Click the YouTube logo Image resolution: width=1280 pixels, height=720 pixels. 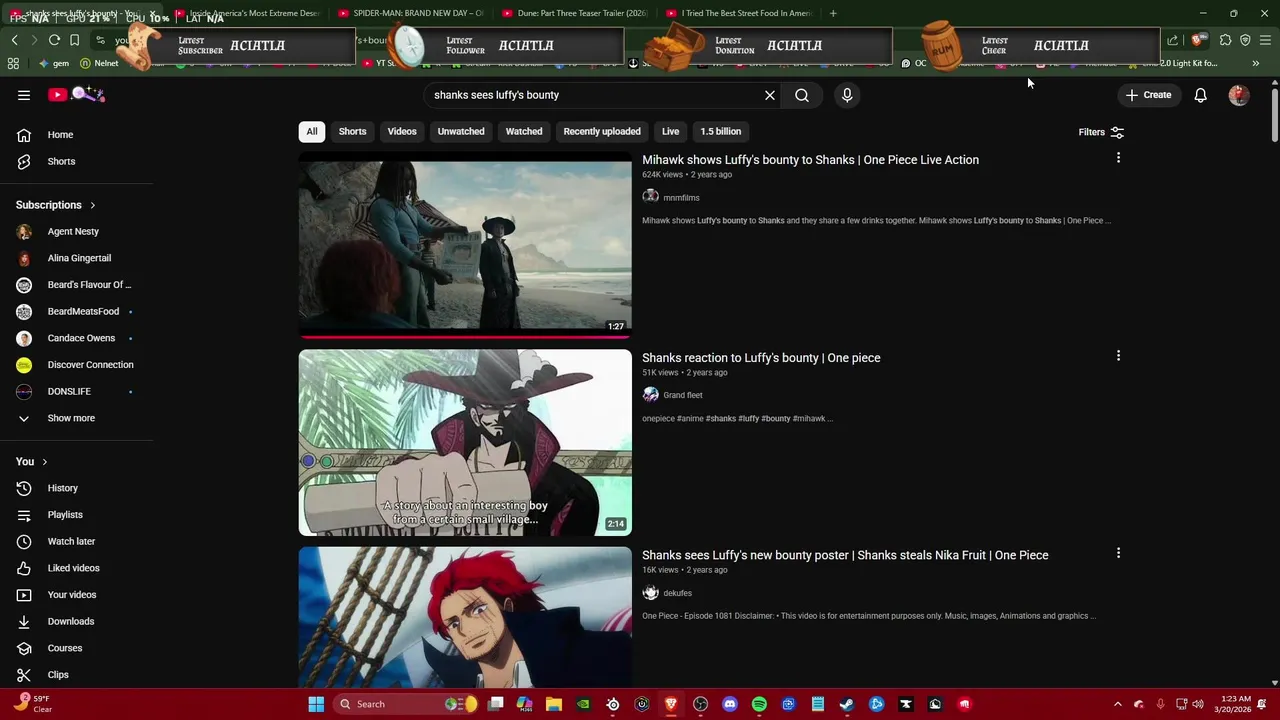[x=76, y=95]
